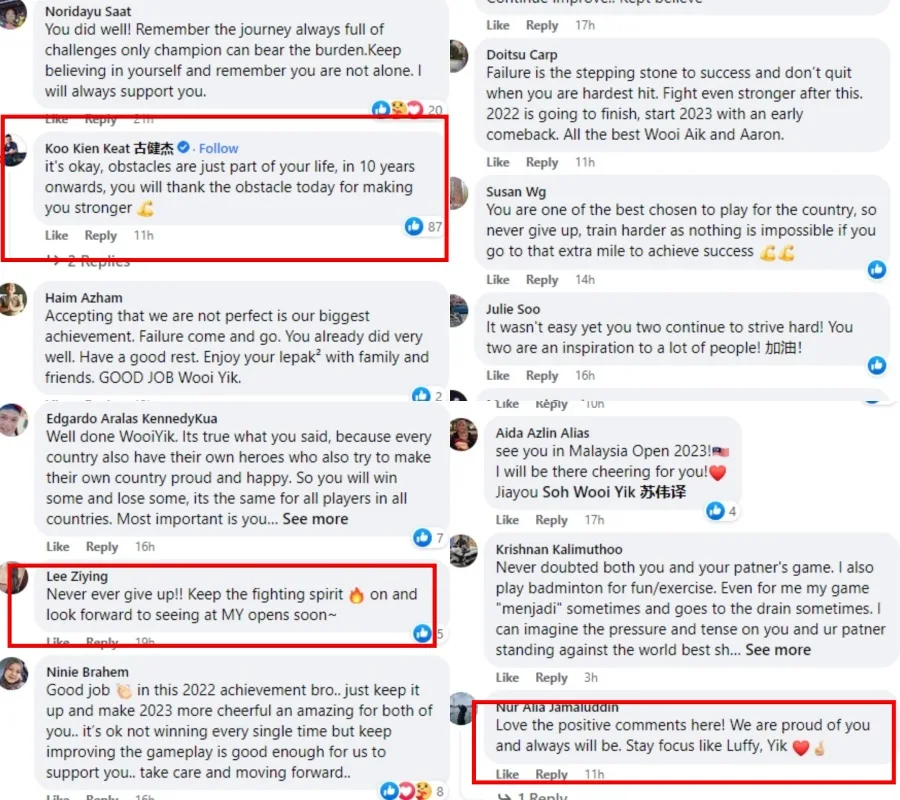Like Doitsu Carp's comment

[x=498, y=162]
